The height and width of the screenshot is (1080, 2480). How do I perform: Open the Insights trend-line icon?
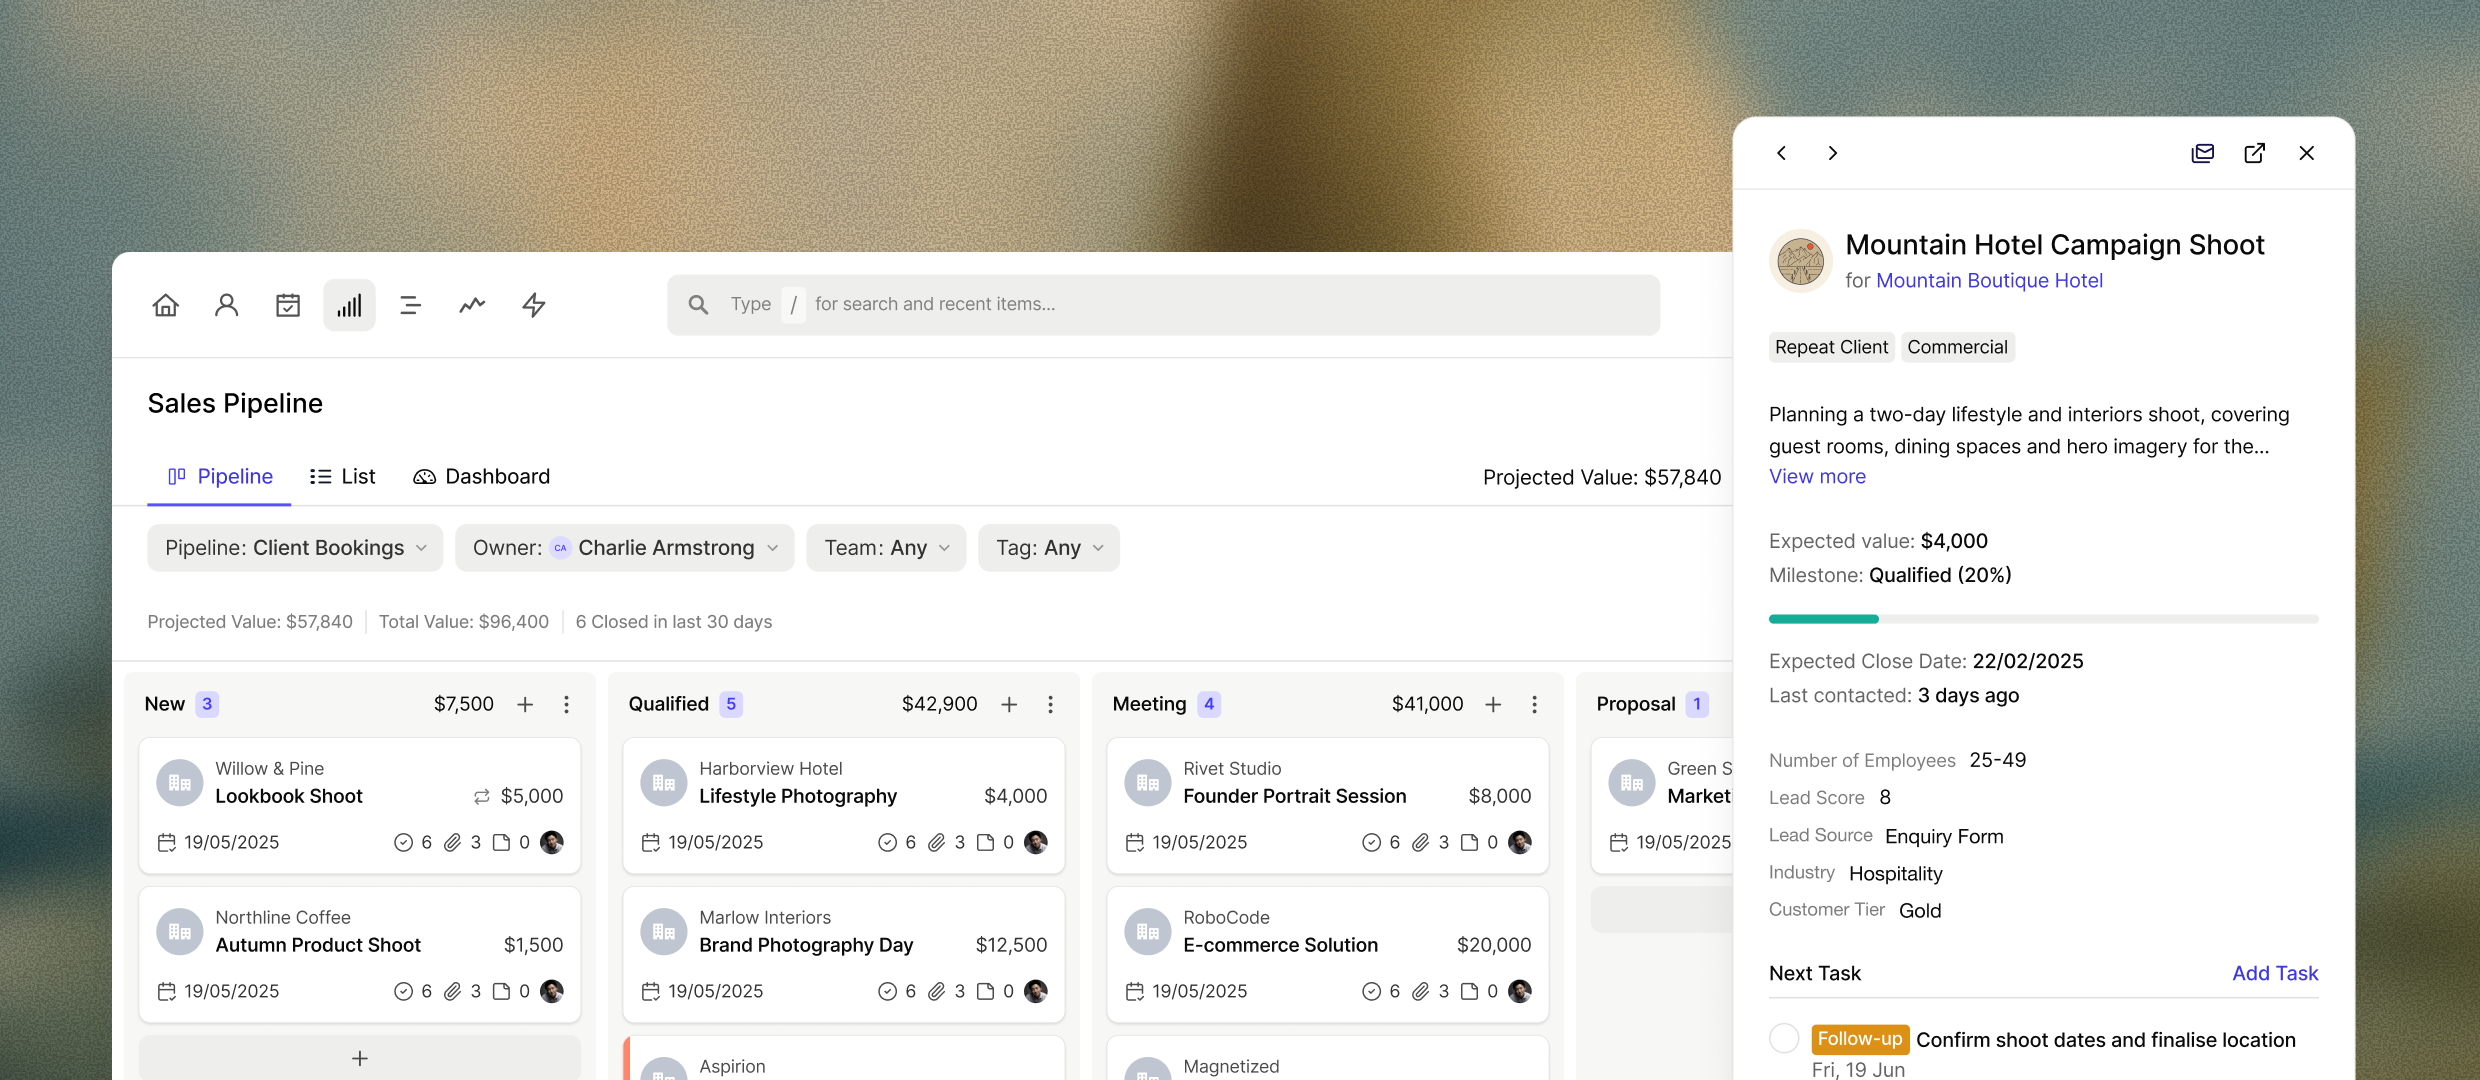coord(472,305)
